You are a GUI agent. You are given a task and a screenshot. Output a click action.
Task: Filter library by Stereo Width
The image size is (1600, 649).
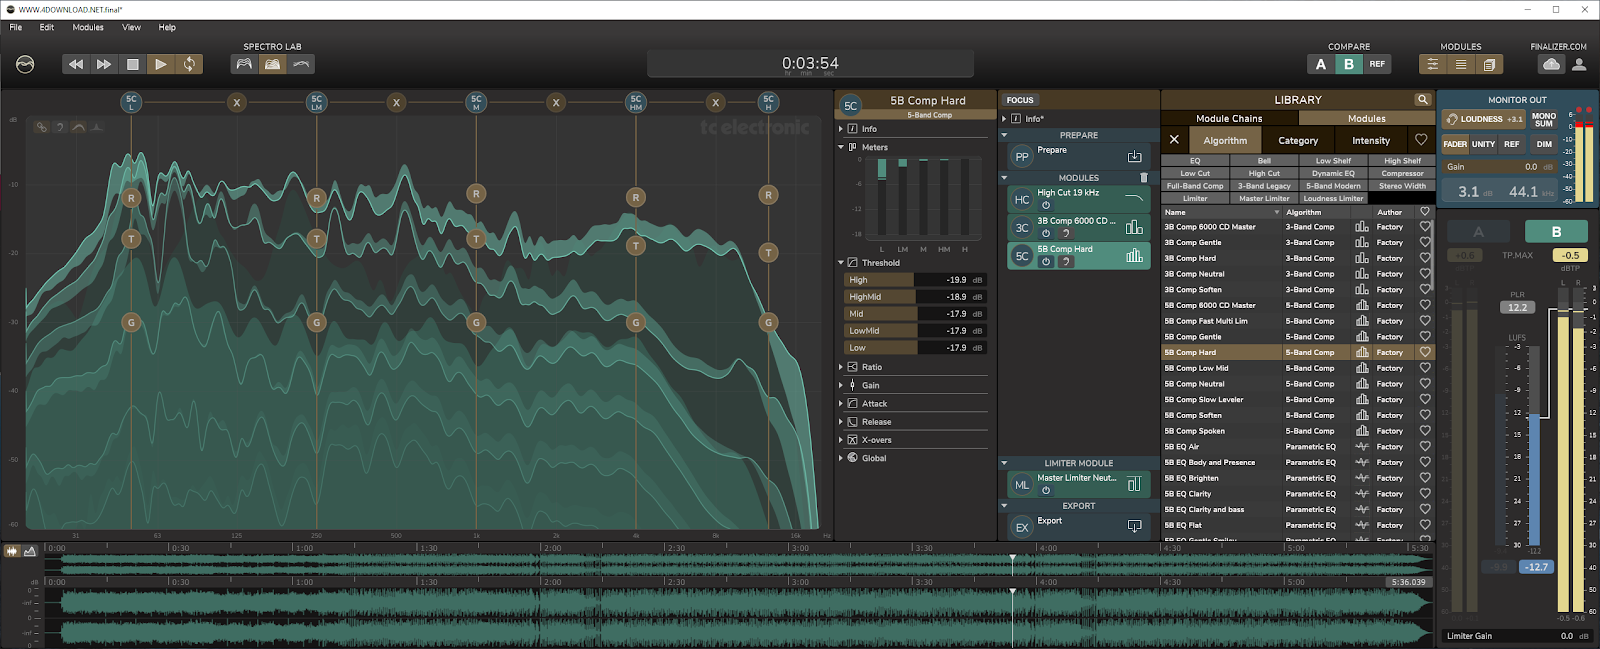[1402, 186]
